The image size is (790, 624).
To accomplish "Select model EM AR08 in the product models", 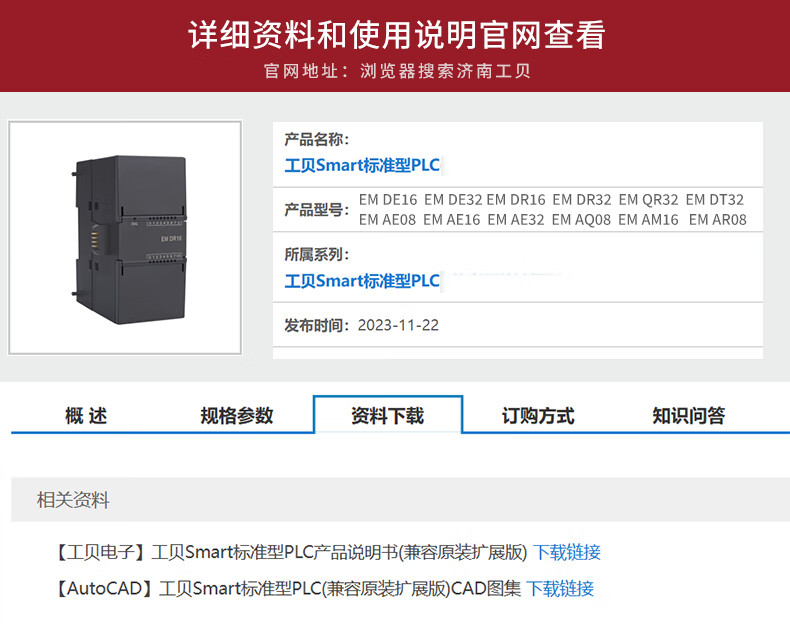I will point(717,220).
